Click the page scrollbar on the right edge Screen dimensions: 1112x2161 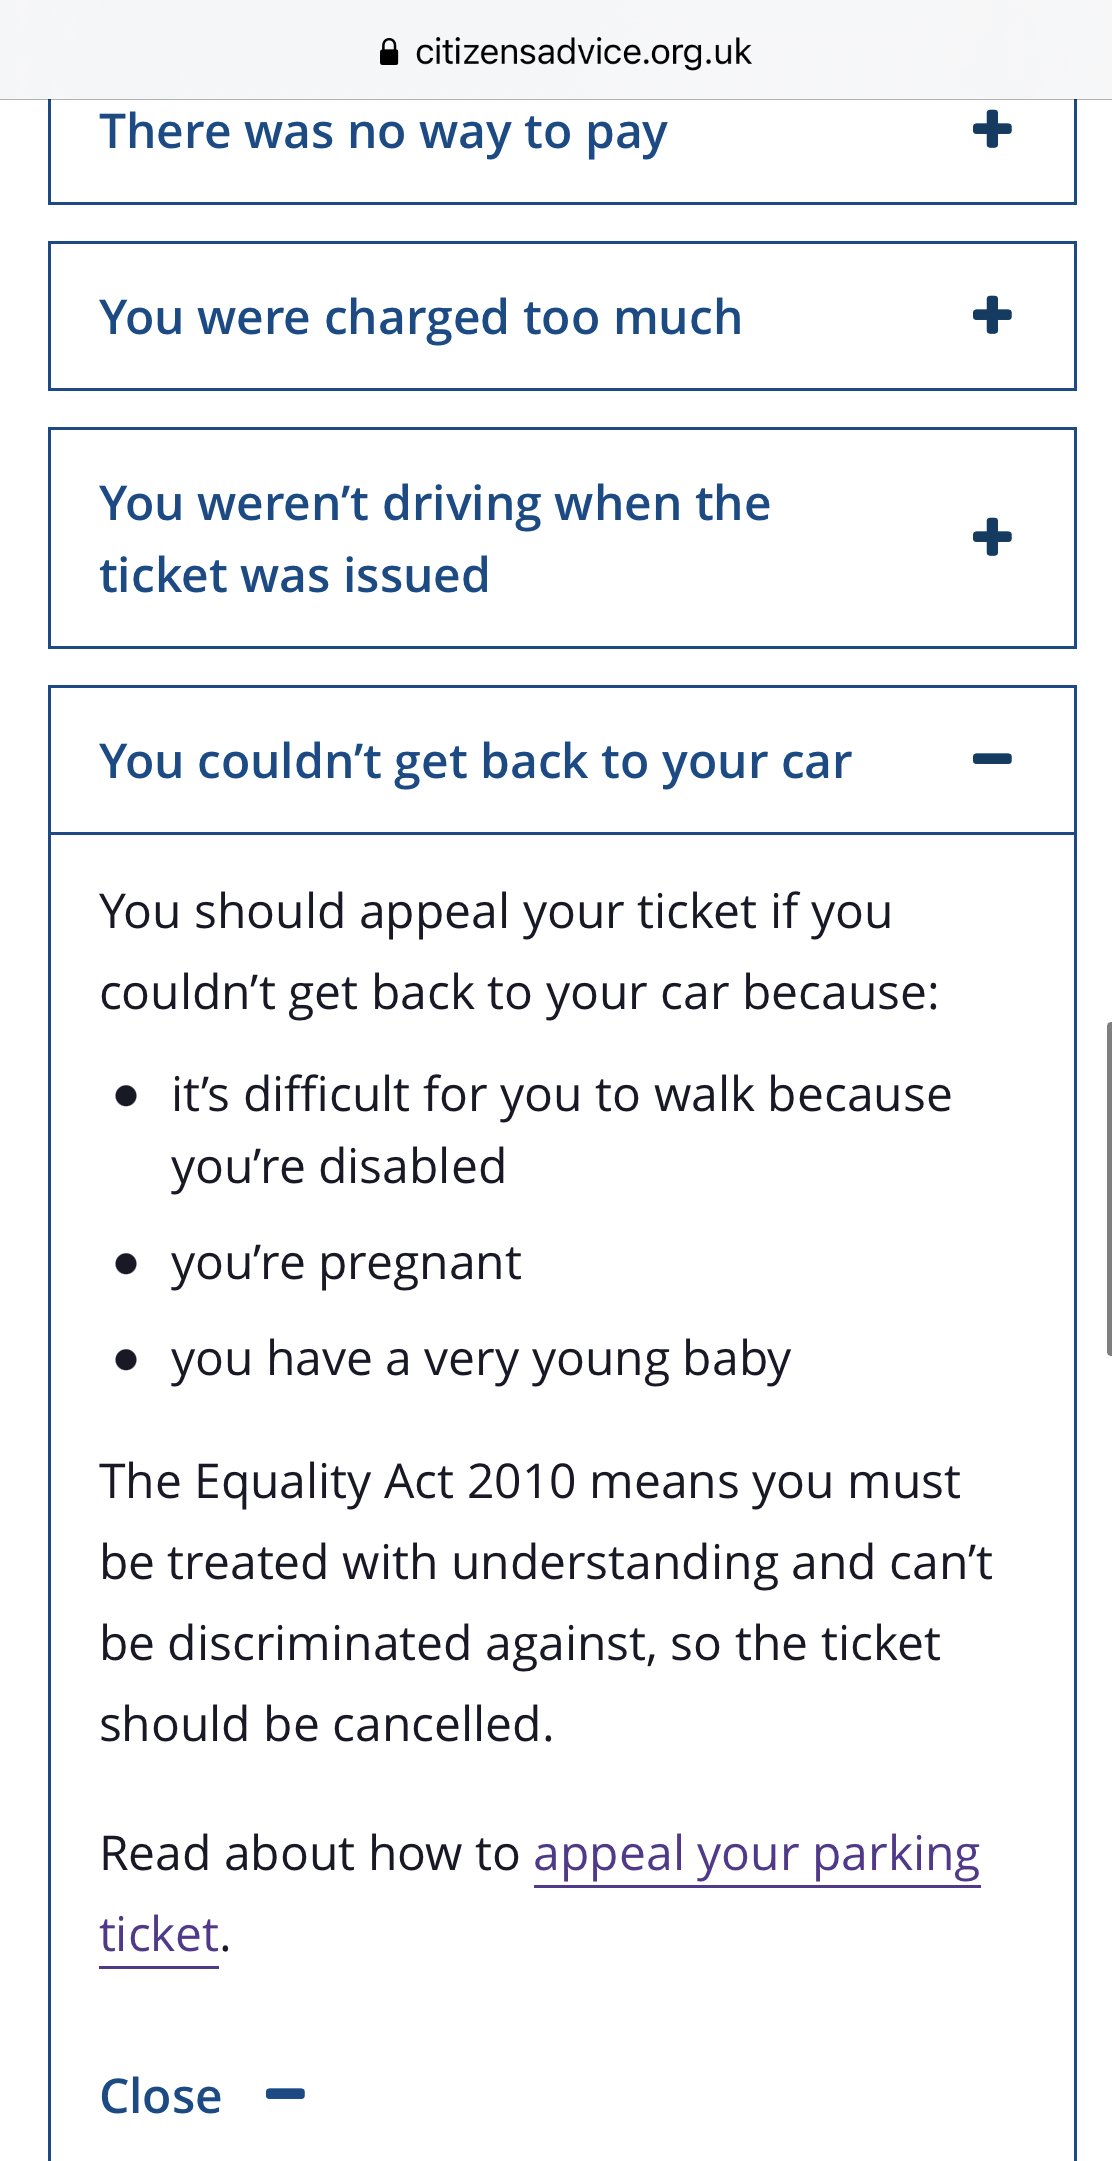click(1108, 1188)
